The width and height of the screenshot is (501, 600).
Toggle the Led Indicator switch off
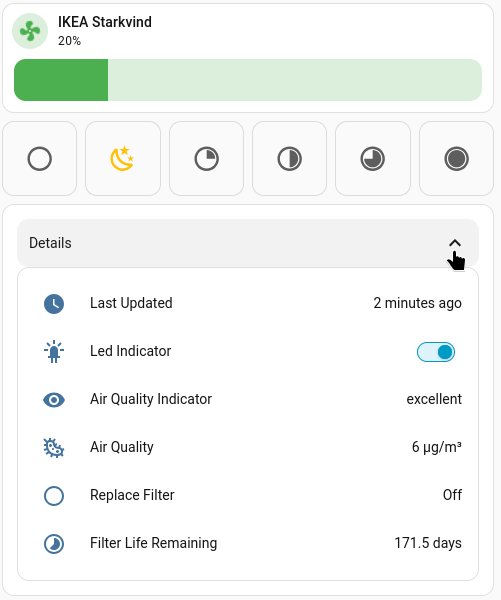[436, 352]
